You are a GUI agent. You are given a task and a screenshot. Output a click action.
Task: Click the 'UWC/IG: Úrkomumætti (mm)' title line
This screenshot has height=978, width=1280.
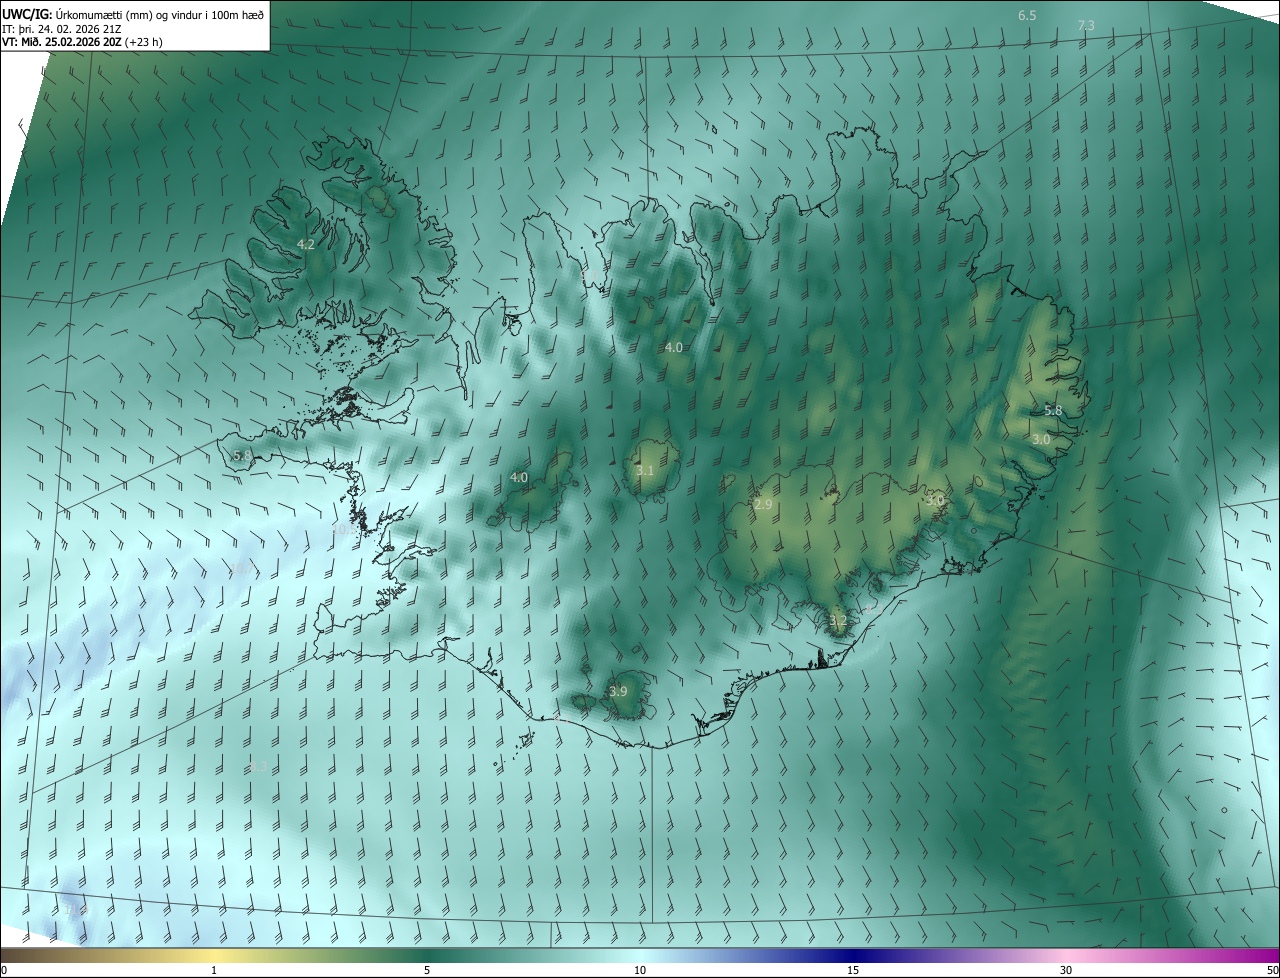(x=133, y=13)
